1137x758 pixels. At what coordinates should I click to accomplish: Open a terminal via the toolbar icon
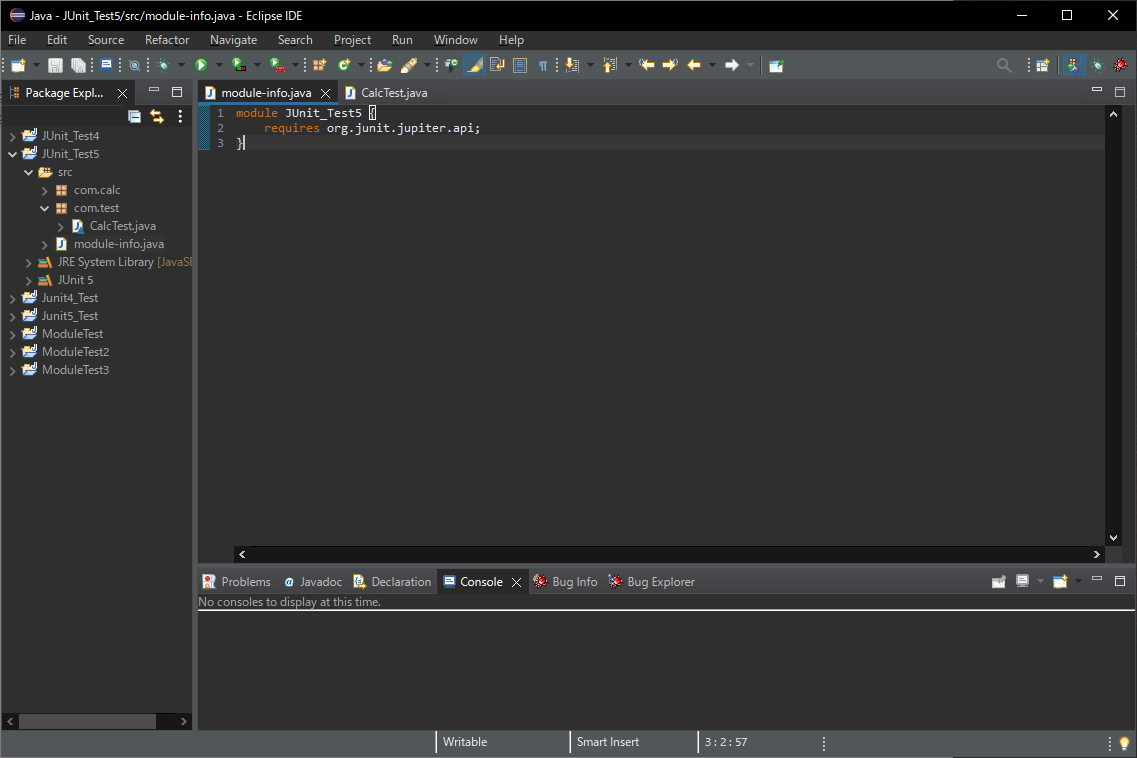click(x=107, y=65)
